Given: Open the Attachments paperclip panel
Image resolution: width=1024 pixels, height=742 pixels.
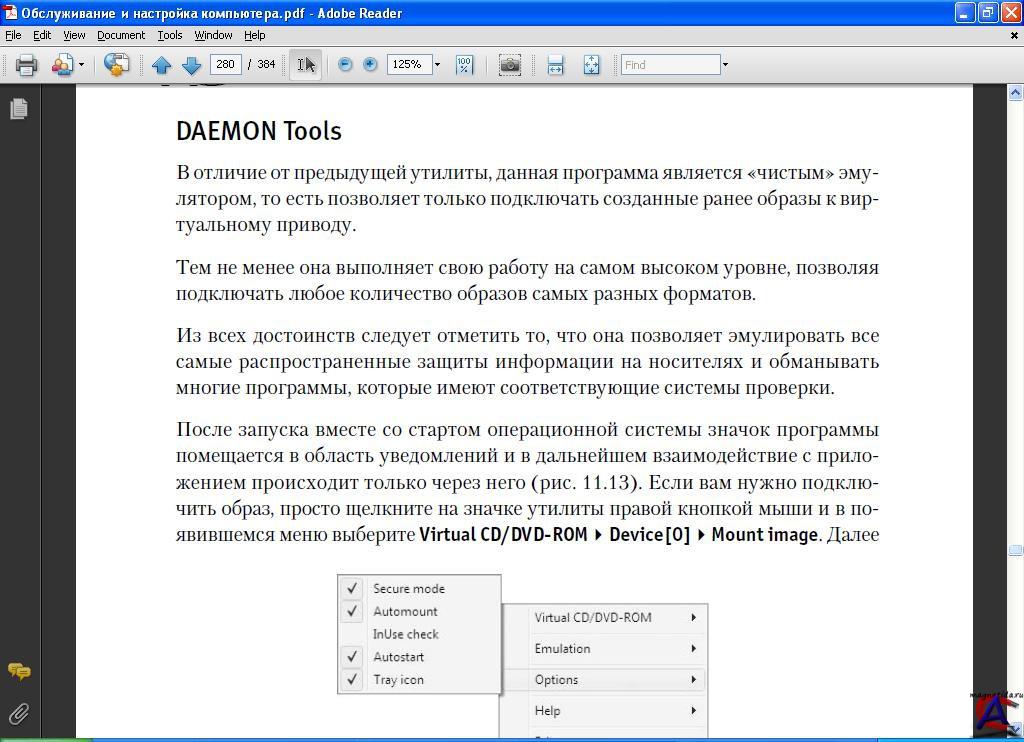Looking at the screenshot, I should point(18,713).
